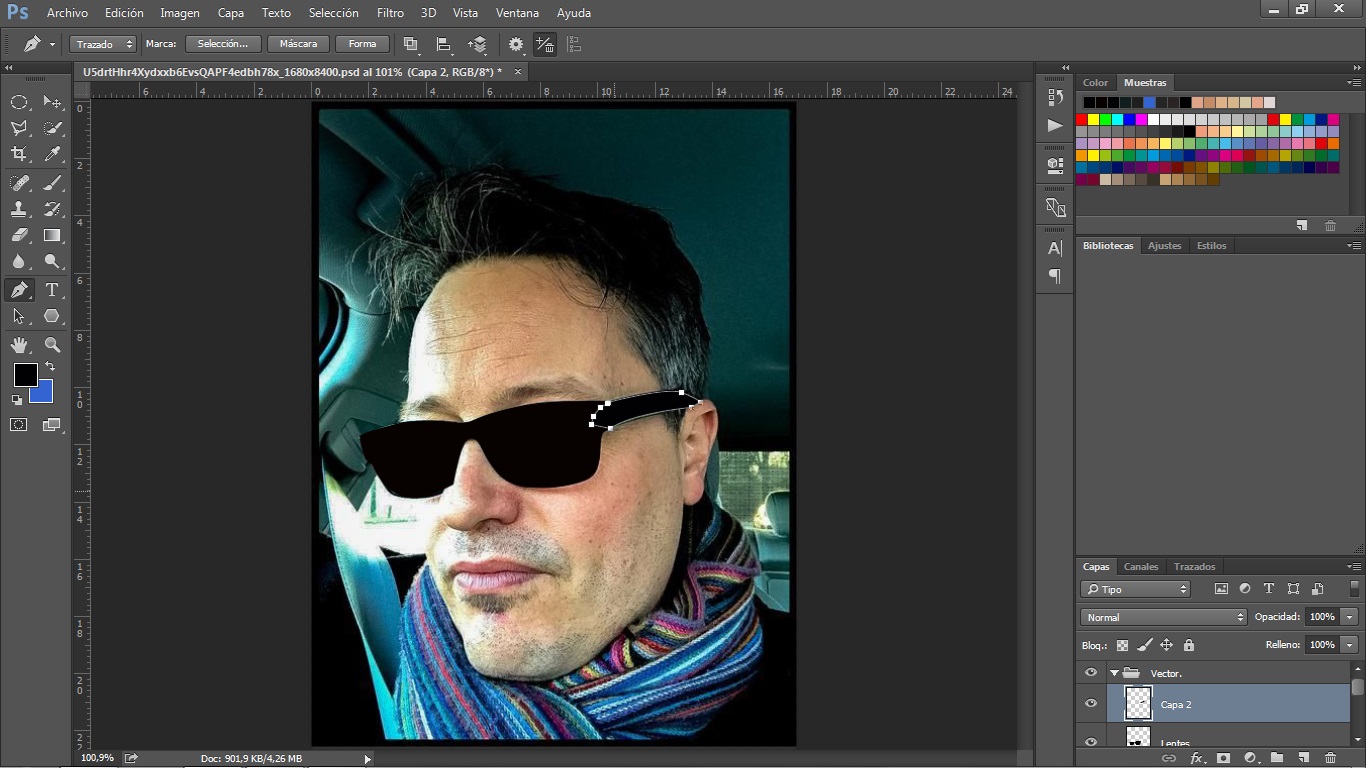The width and height of the screenshot is (1366, 768).
Task: Select the Eraser tool
Action: pos(19,235)
